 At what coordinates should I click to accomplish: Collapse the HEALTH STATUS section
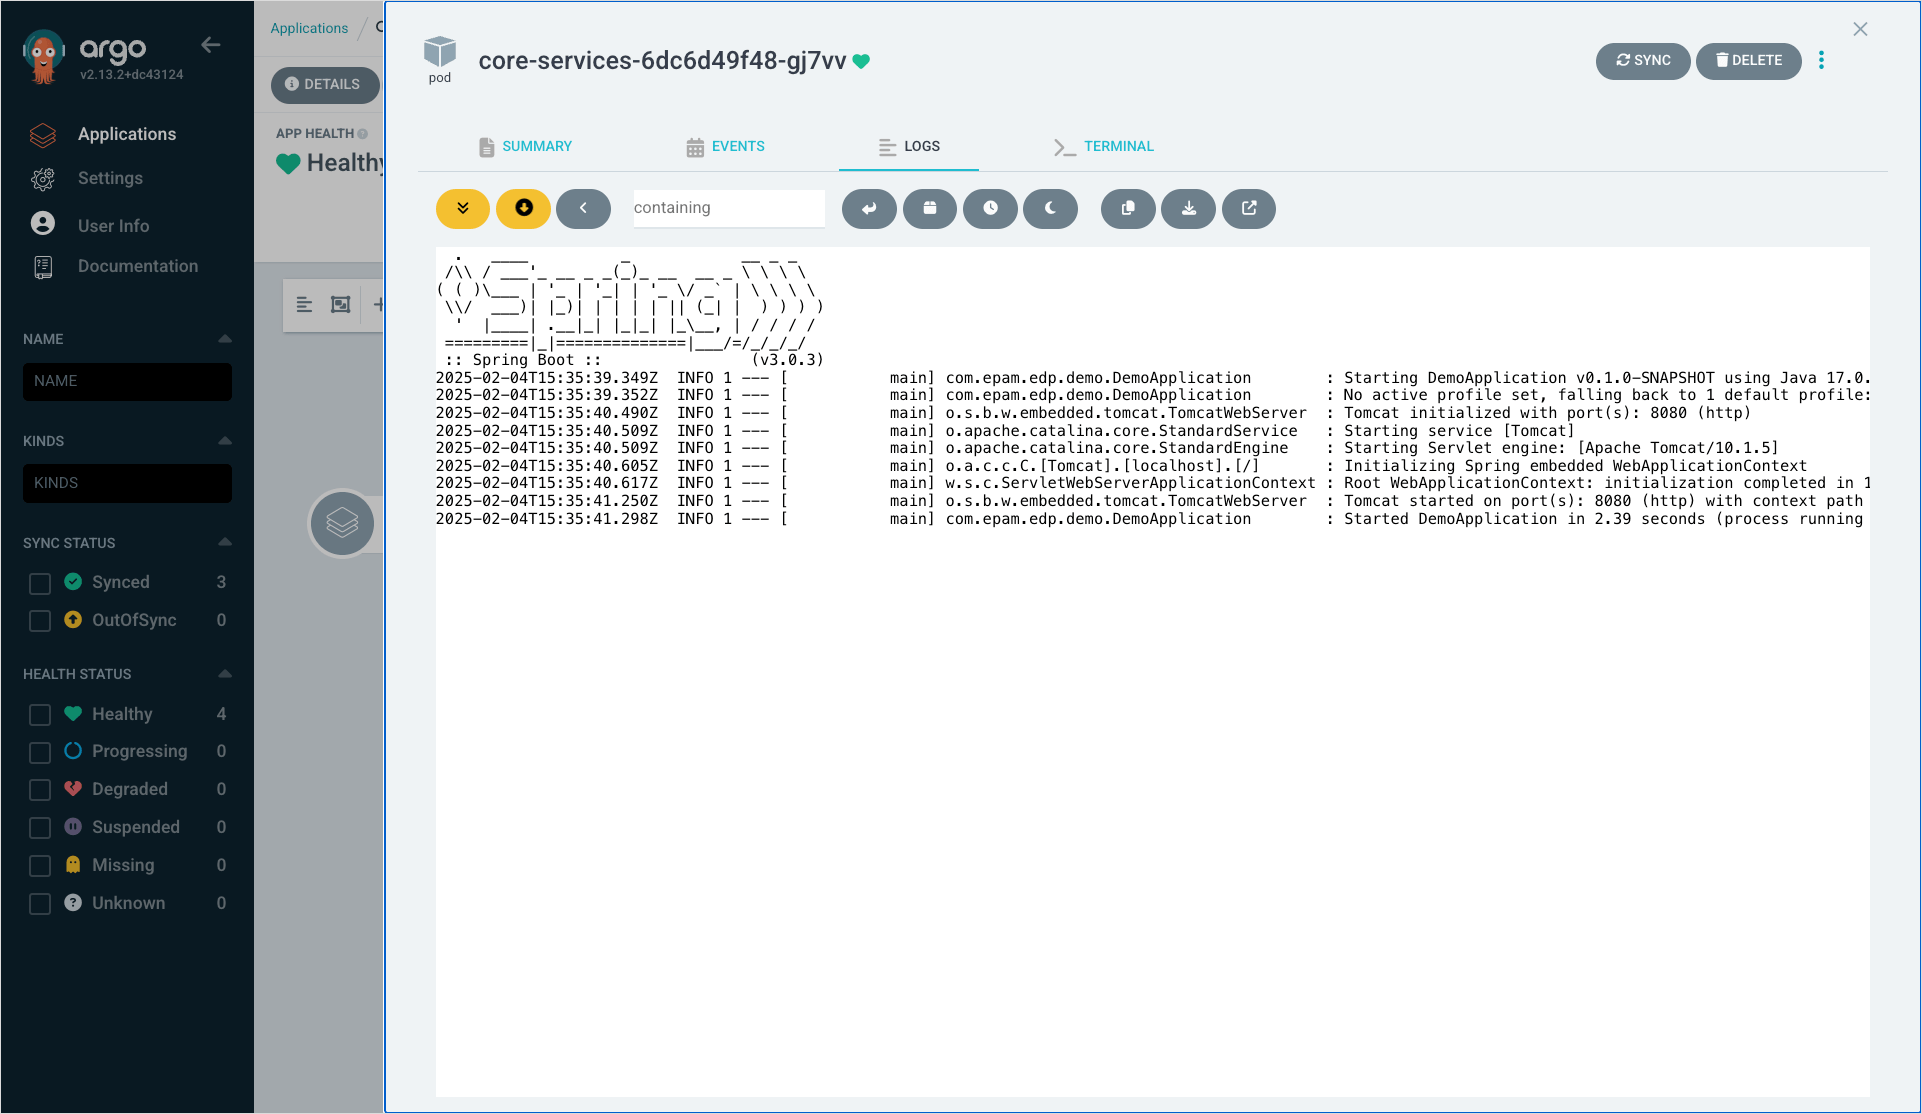pyautogui.click(x=224, y=672)
